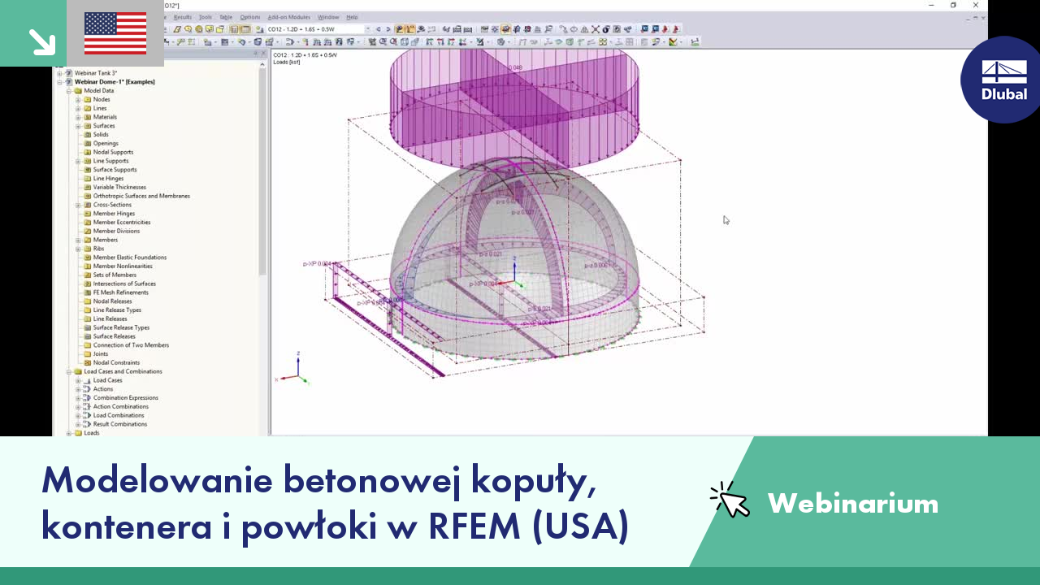Click the last icon in second toolbar row
Screen dimensions: 1040x585
click(694, 42)
